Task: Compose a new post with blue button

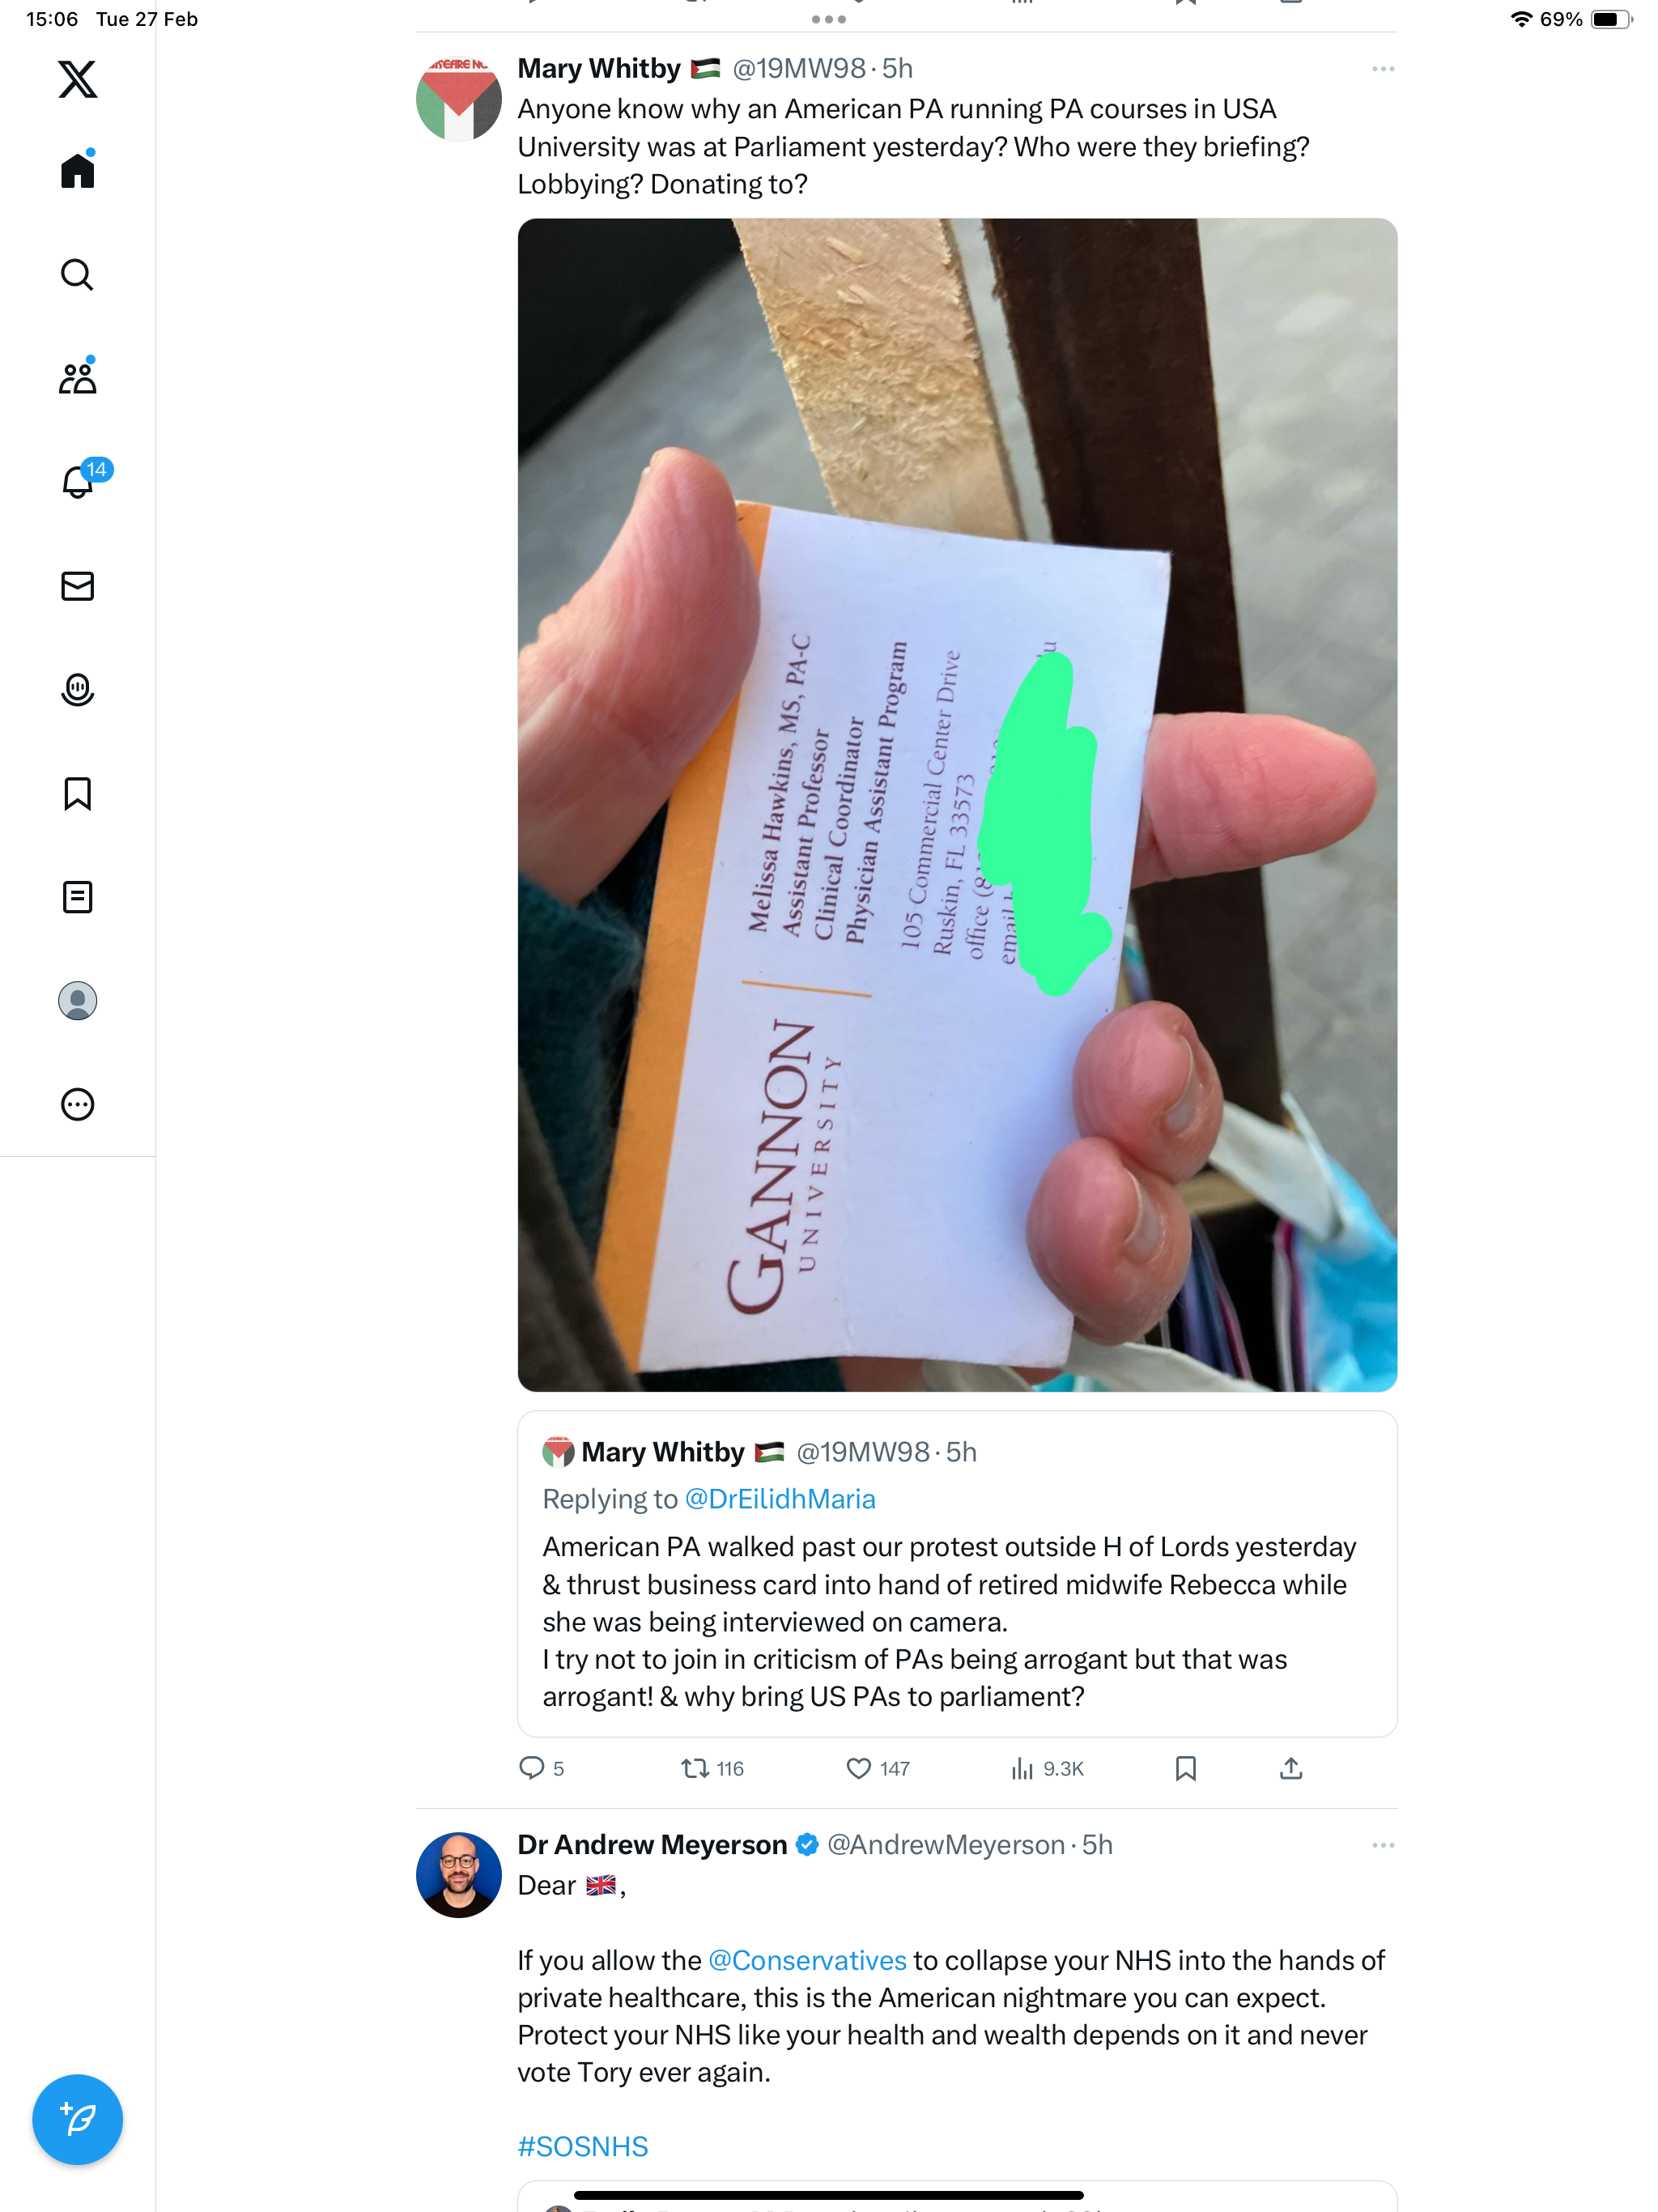Action: pyautogui.click(x=77, y=2119)
